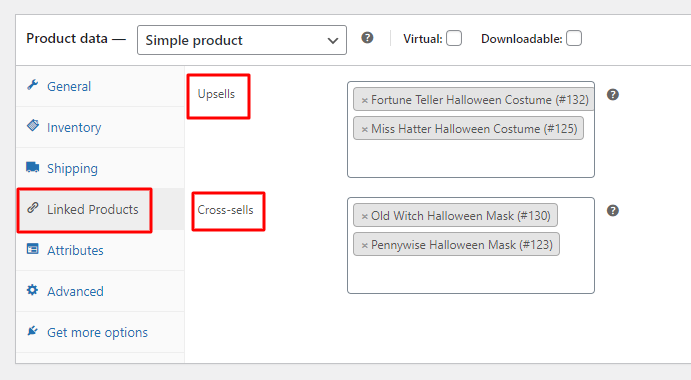Select the Linked Products tab
The width and height of the screenshot is (691, 380).
point(100,209)
